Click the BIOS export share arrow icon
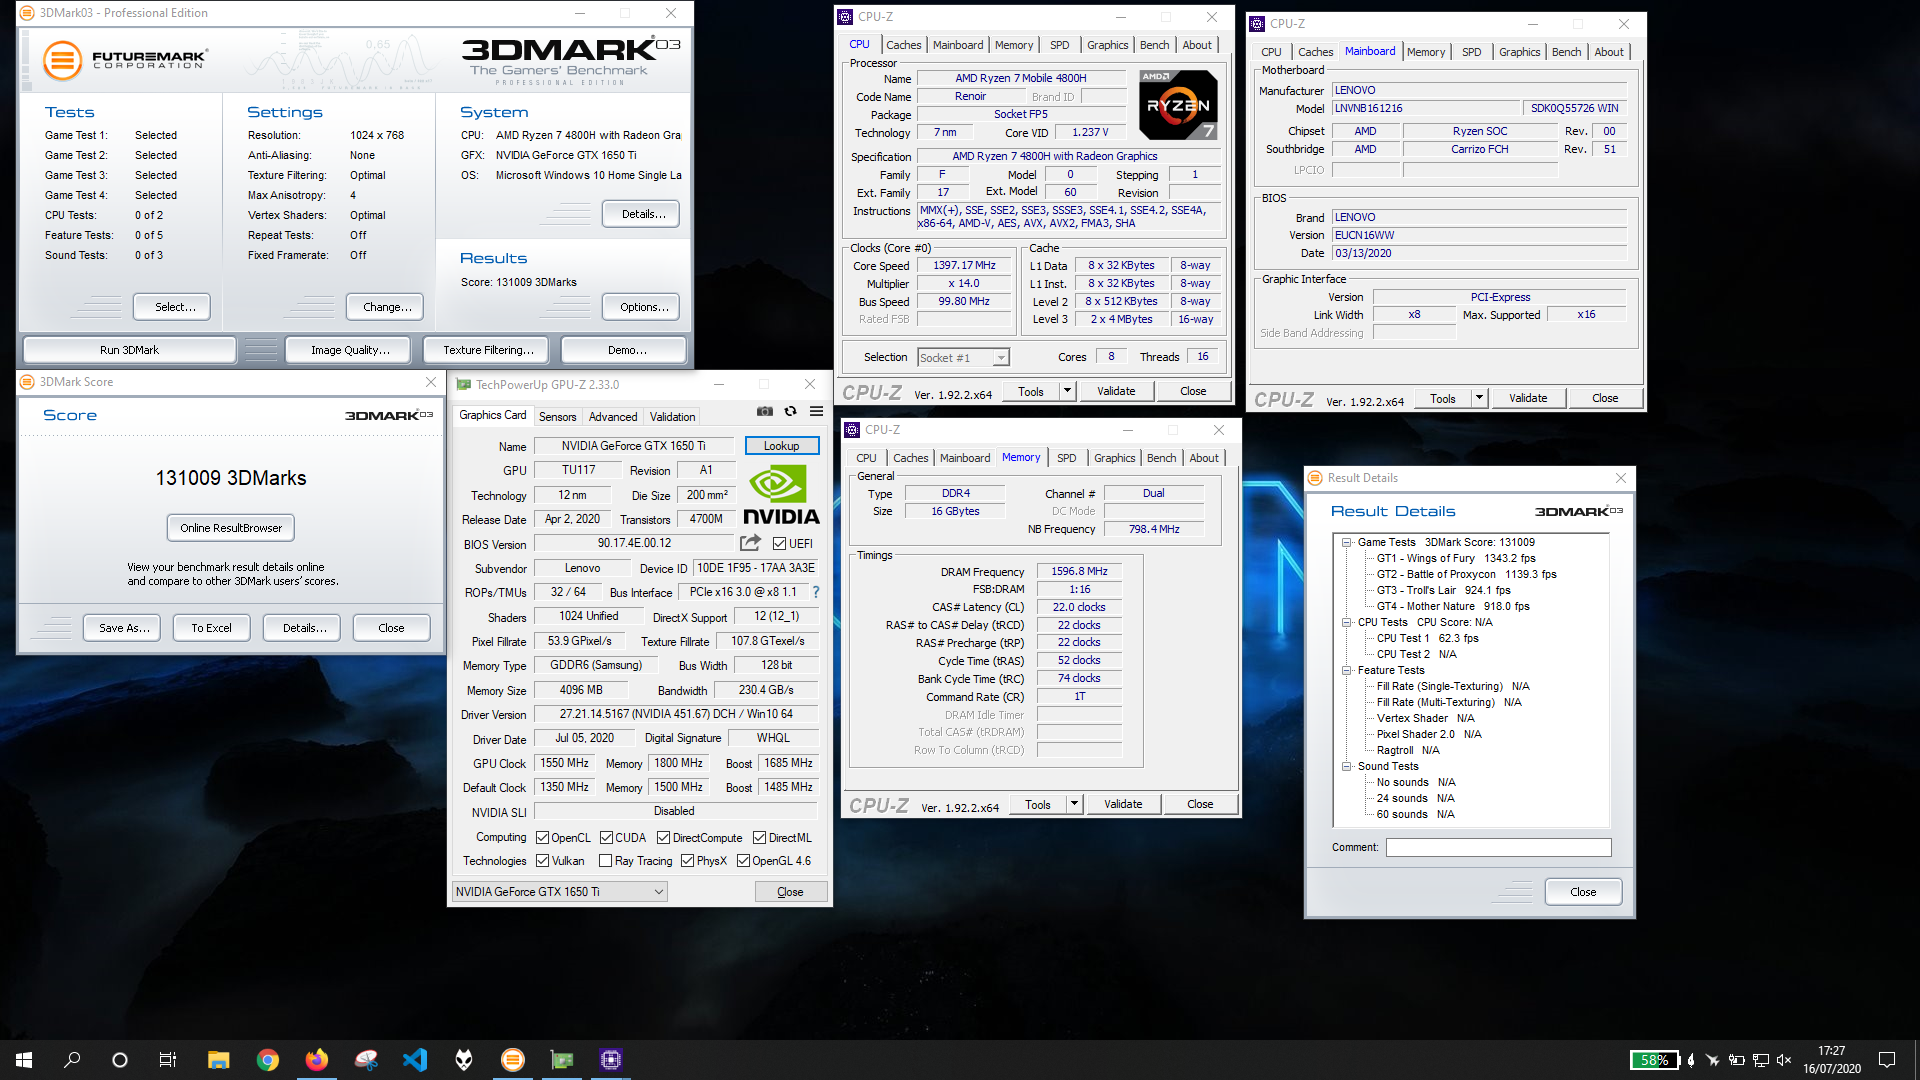Screen dimensions: 1920x1080 [750, 543]
